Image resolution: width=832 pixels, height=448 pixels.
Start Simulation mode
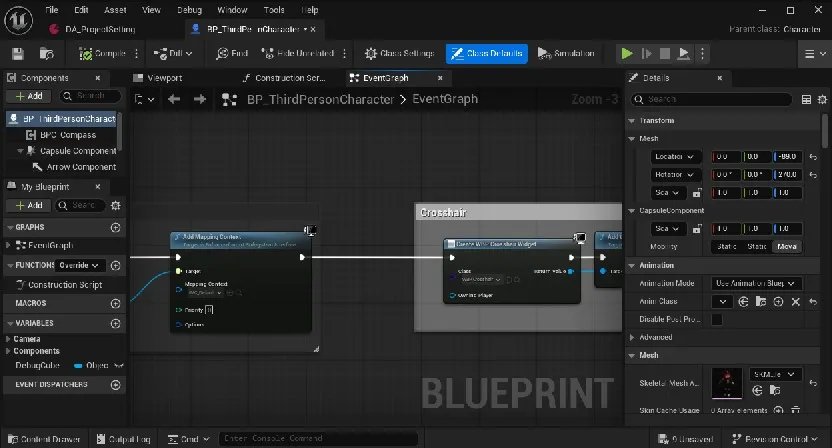[x=566, y=54]
